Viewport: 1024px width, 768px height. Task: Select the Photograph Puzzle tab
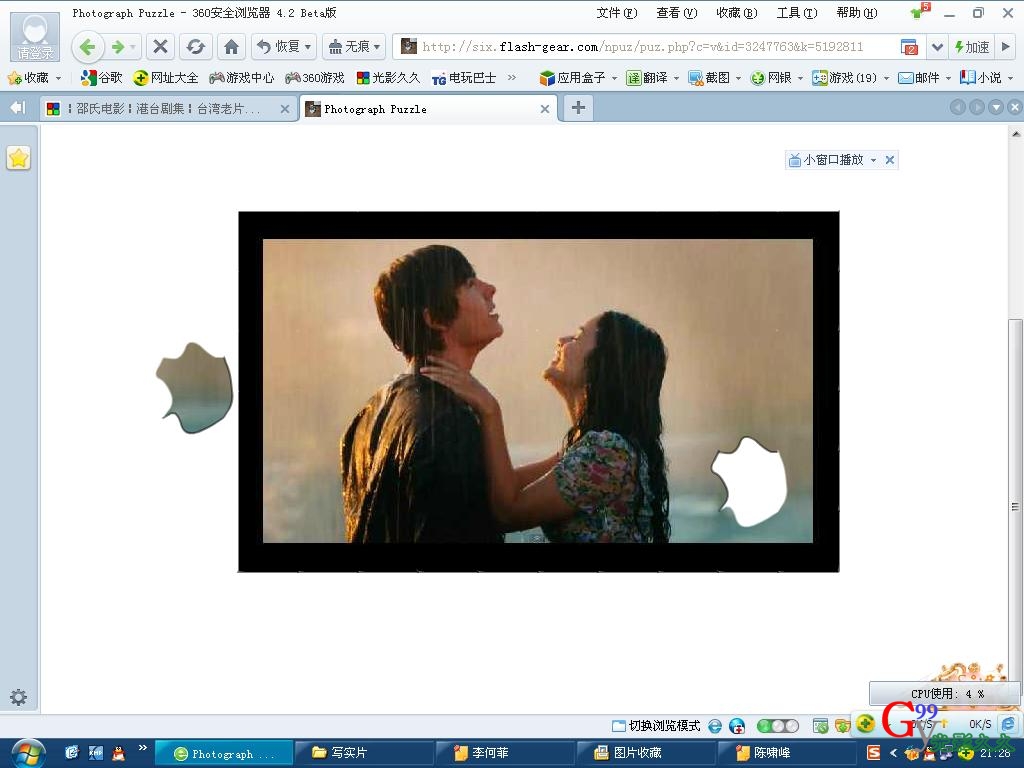point(429,109)
